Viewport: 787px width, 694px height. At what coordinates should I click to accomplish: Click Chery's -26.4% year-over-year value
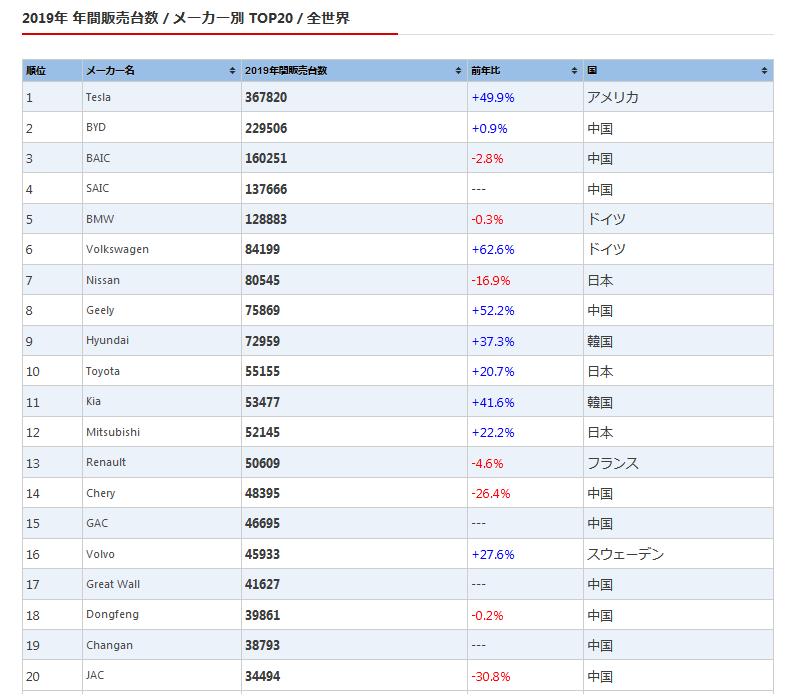coord(489,493)
